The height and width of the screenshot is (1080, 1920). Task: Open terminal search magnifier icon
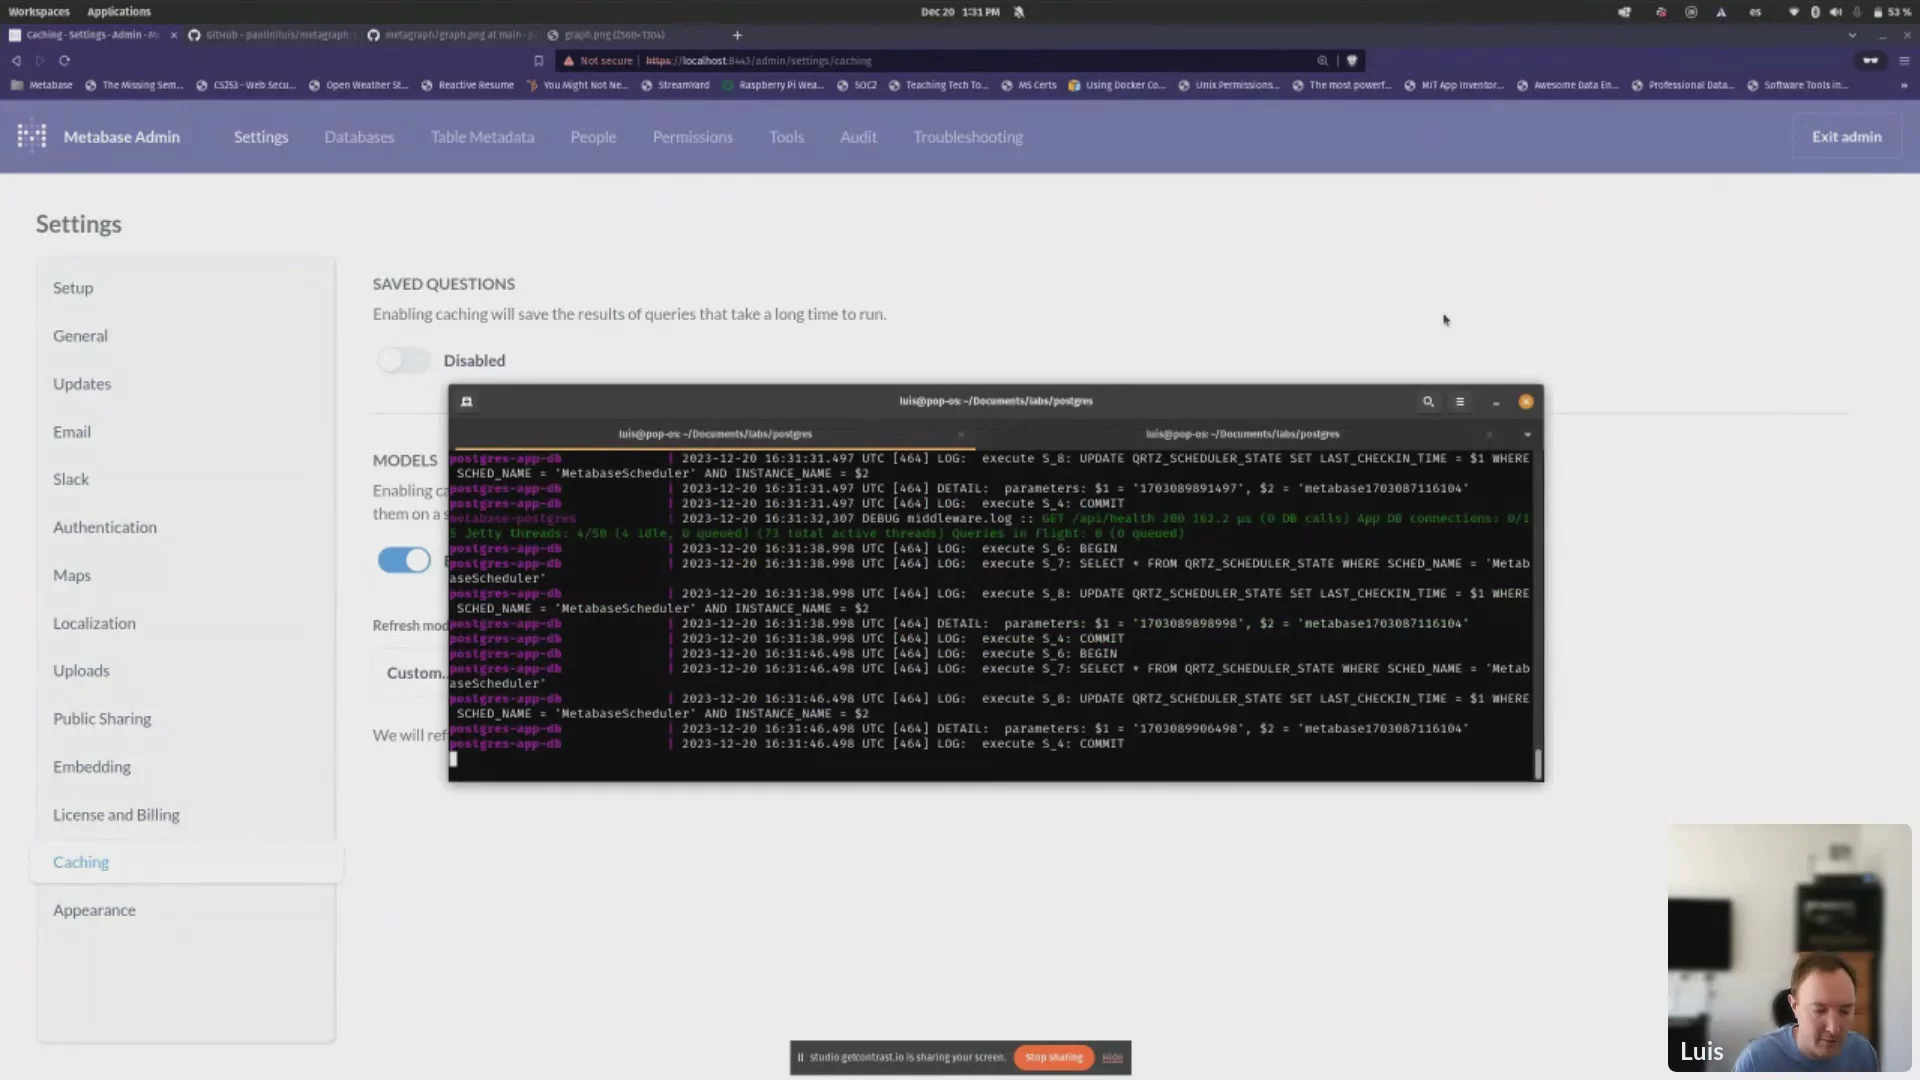(x=1428, y=402)
